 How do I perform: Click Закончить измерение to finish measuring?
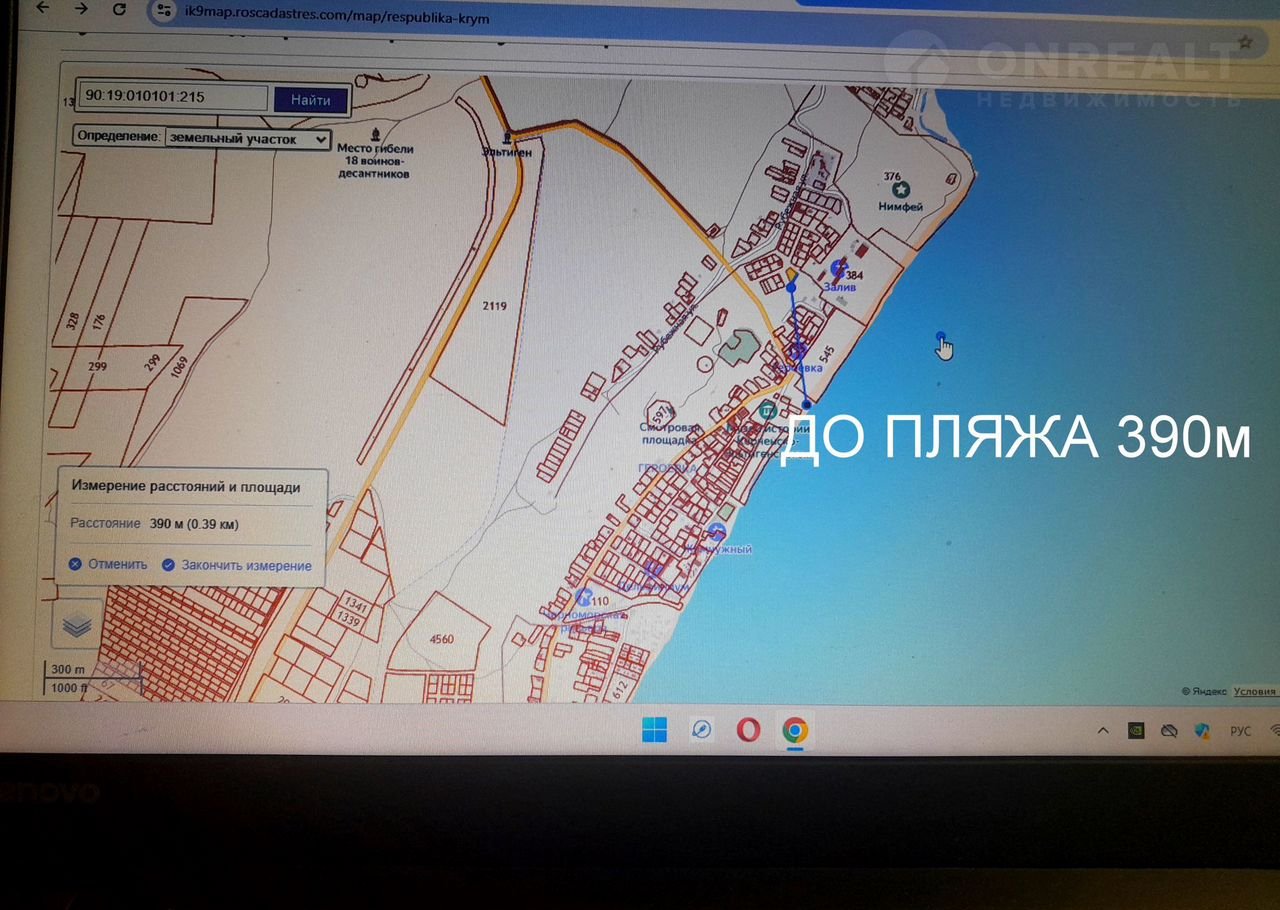237,566
